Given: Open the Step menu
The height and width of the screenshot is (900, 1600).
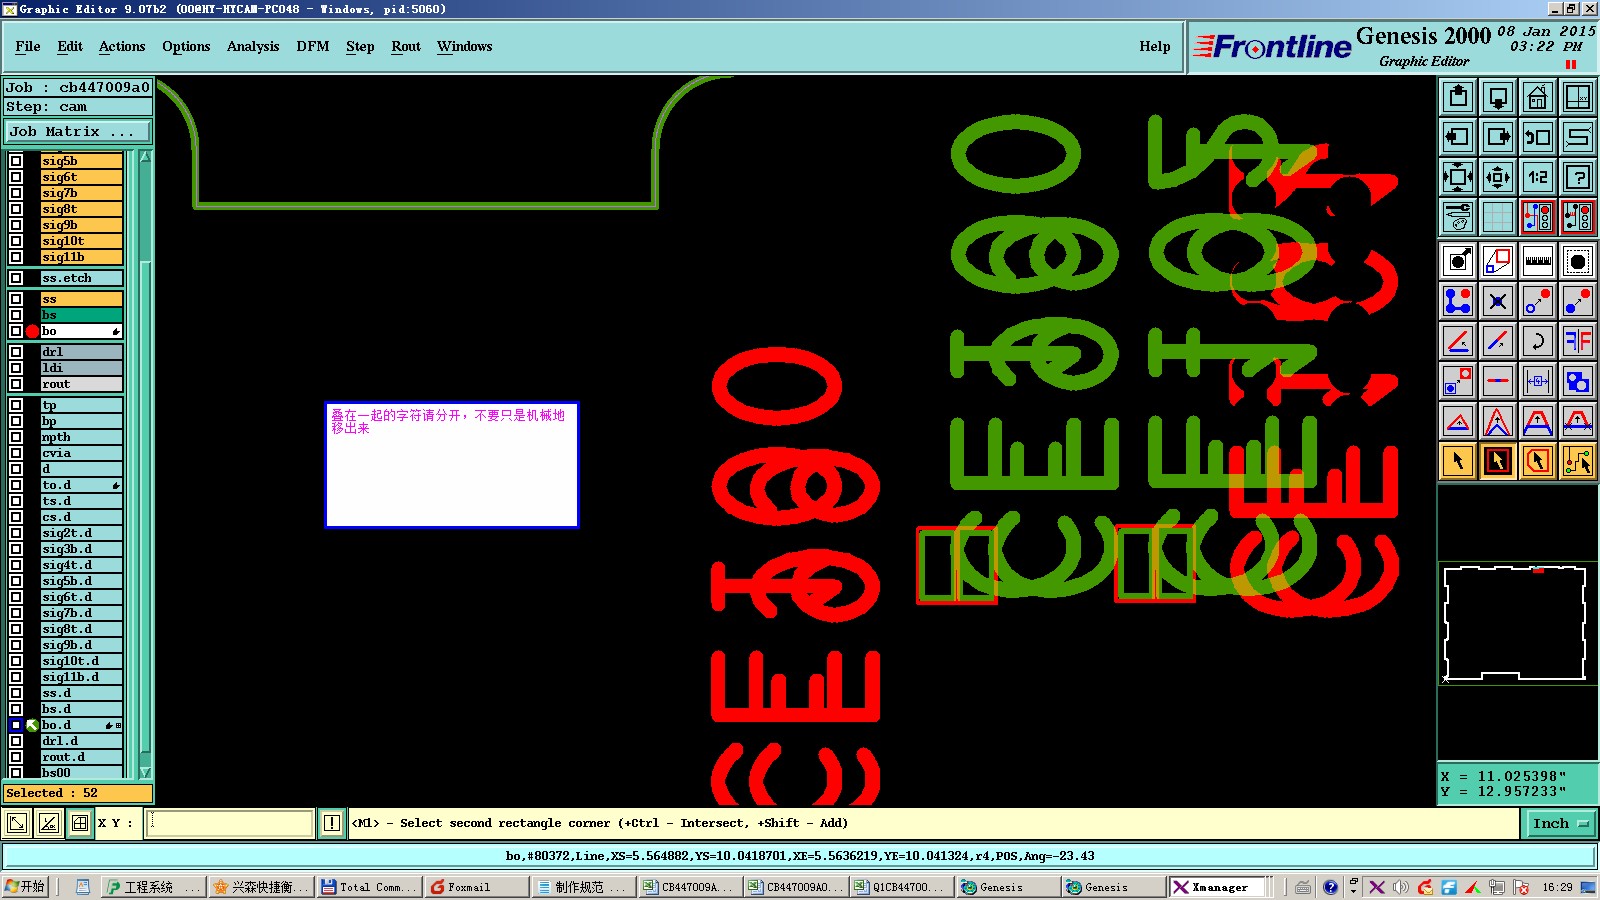Looking at the screenshot, I should (x=360, y=46).
